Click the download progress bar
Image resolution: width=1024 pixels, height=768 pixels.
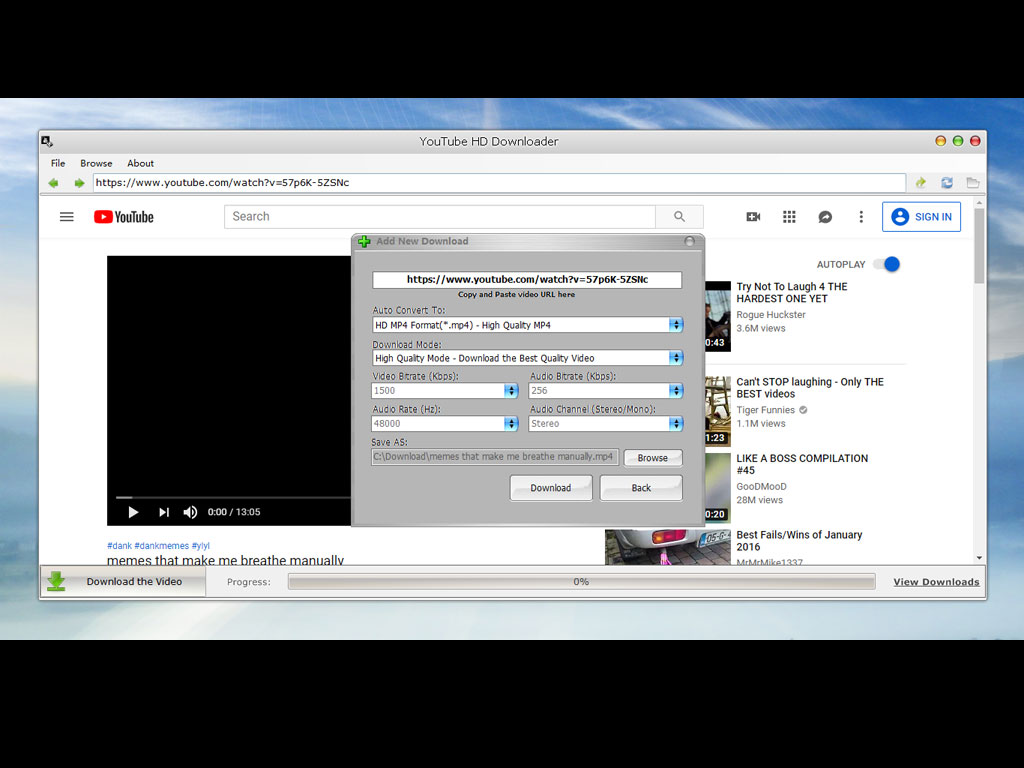click(x=581, y=581)
